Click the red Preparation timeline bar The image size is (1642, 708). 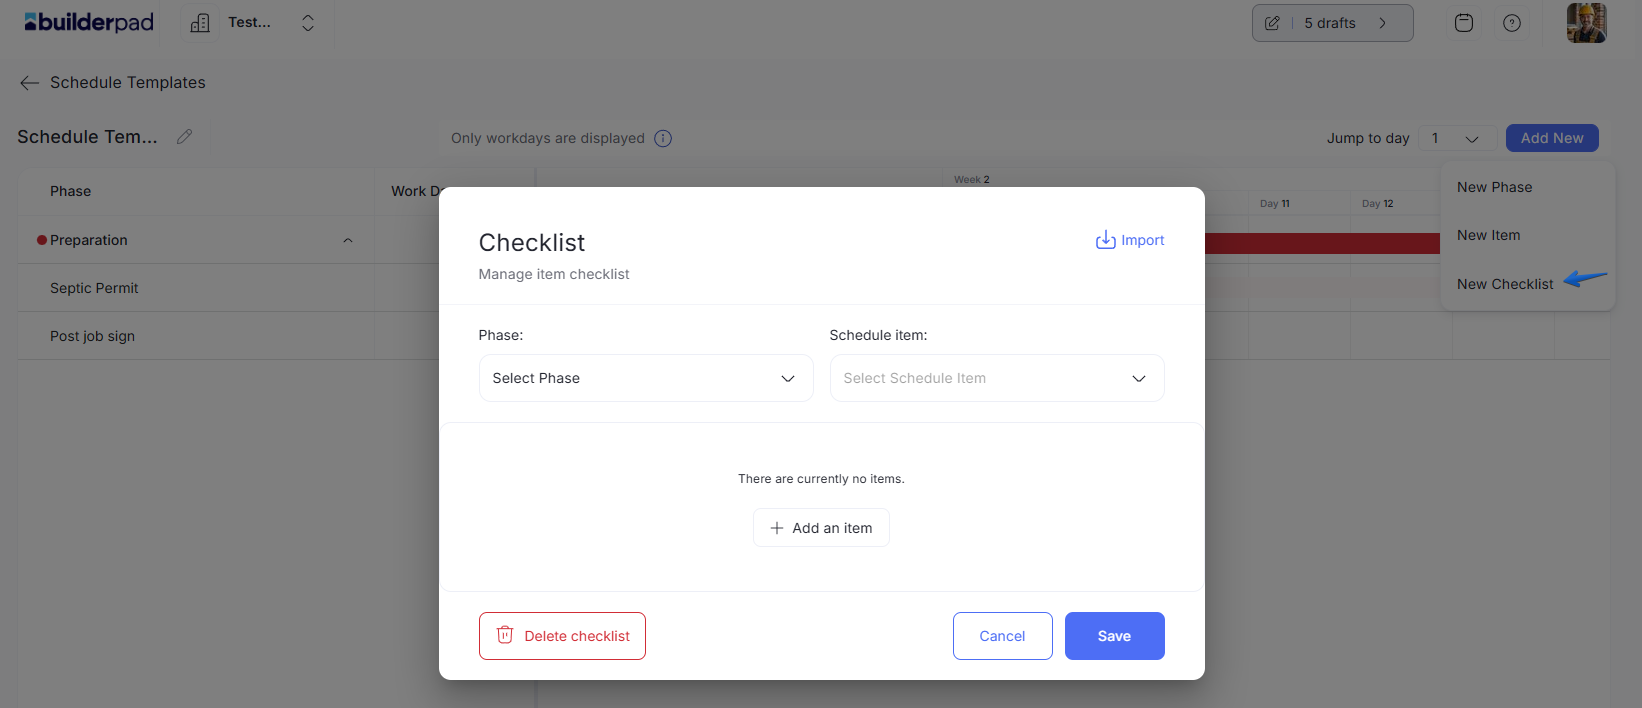click(x=1322, y=243)
